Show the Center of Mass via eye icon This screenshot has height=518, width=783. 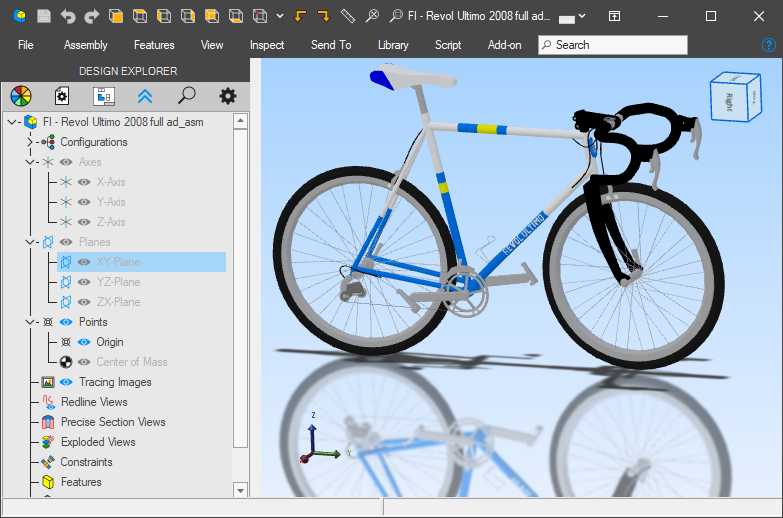(x=84, y=362)
